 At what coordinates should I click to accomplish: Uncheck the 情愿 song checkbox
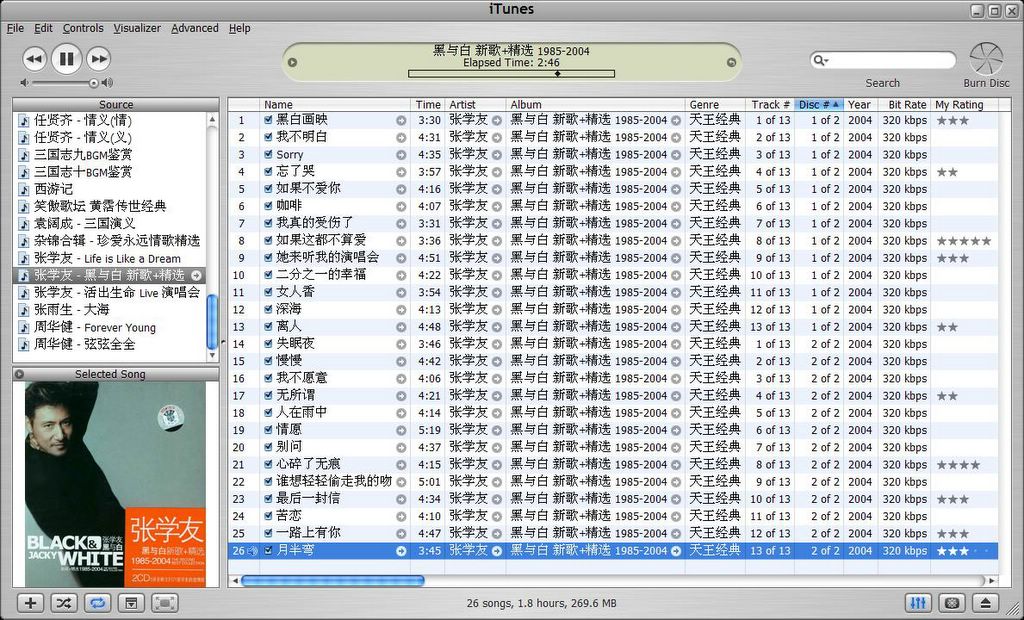coord(268,431)
